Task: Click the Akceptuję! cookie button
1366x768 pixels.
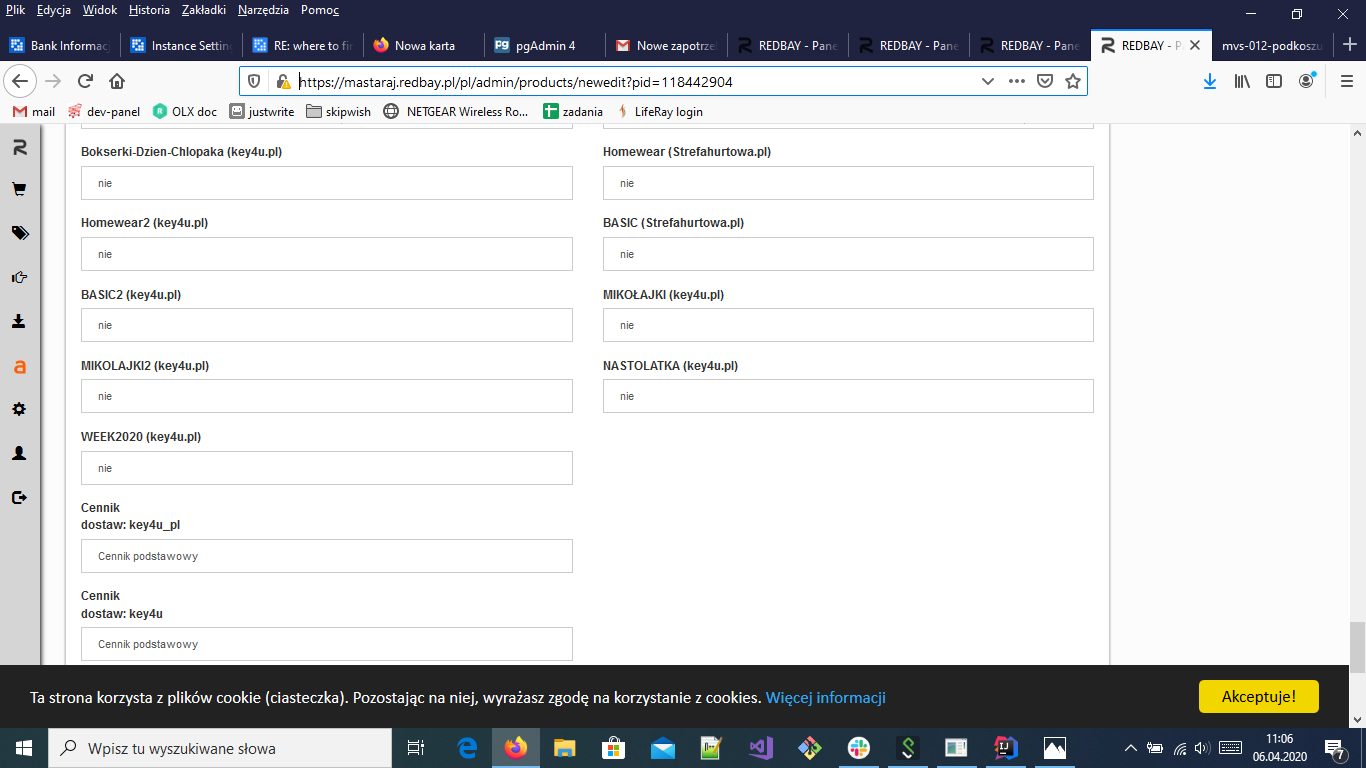Action: 1258,696
